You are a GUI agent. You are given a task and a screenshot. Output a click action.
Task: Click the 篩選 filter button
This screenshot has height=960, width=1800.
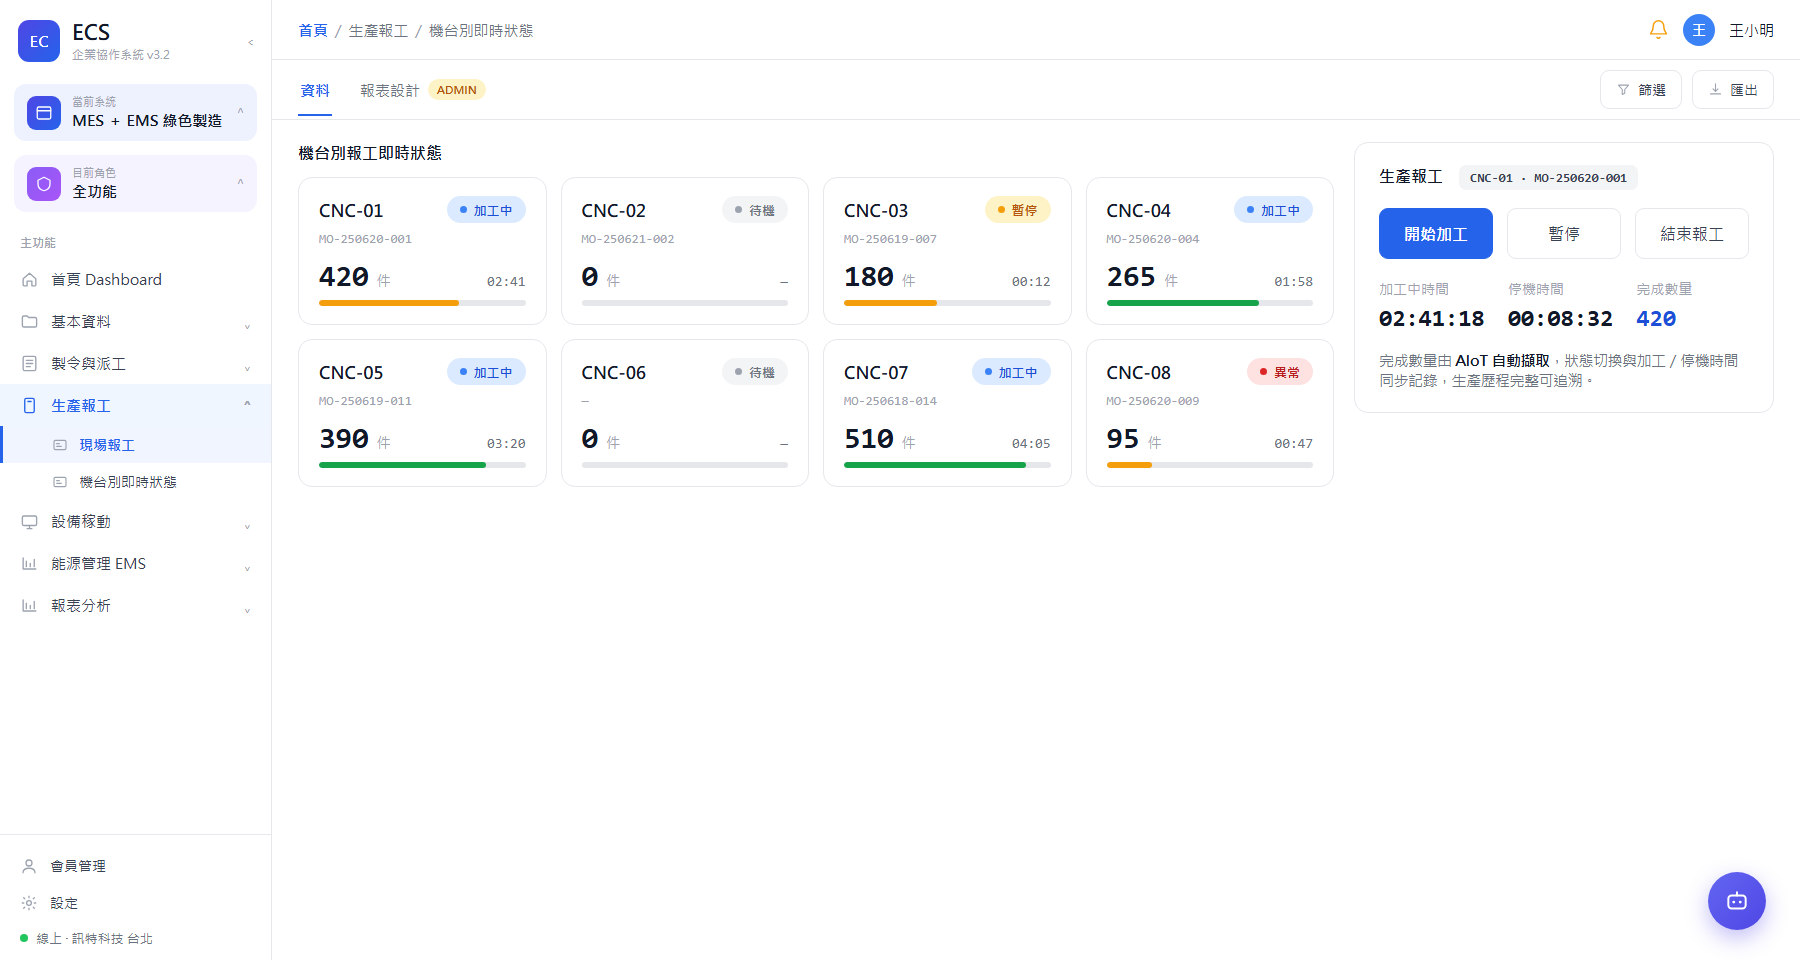tap(1641, 90)
